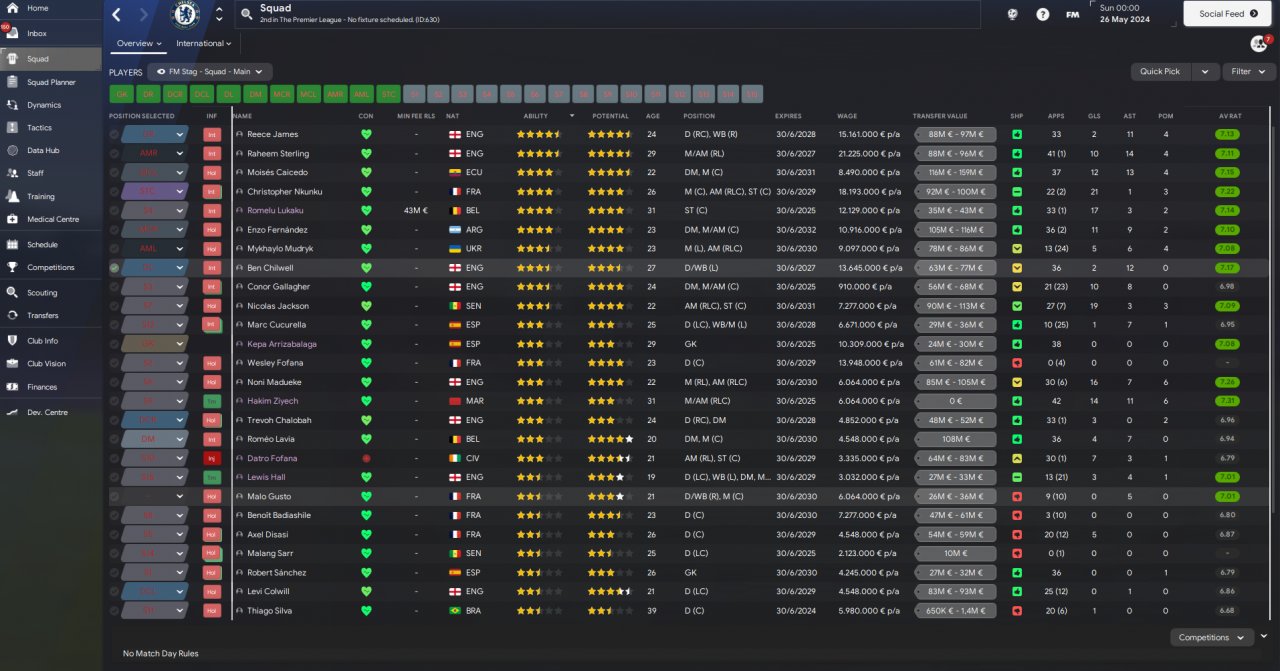
Task: Sort table by Transfer Value column header
Action: click(x=940, y=116)
